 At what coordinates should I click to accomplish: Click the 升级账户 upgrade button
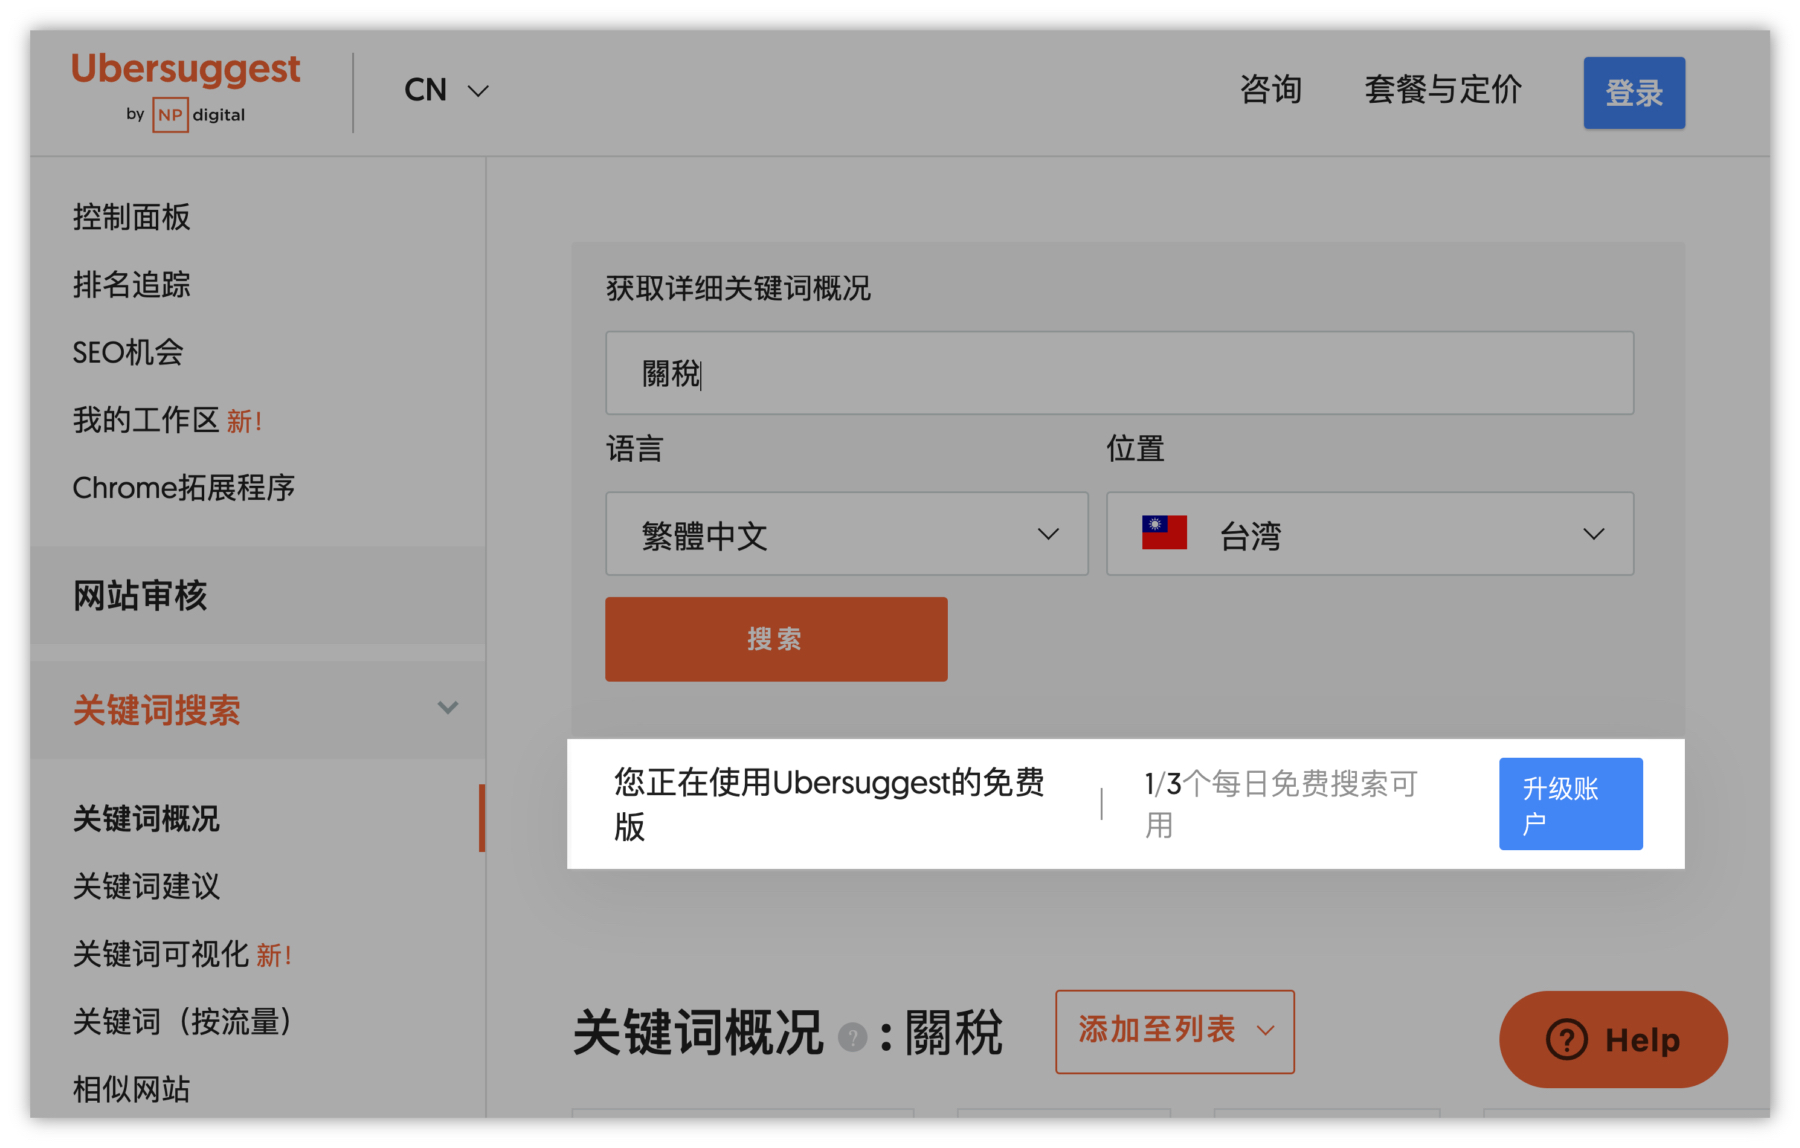click(x=1570, y=804)
